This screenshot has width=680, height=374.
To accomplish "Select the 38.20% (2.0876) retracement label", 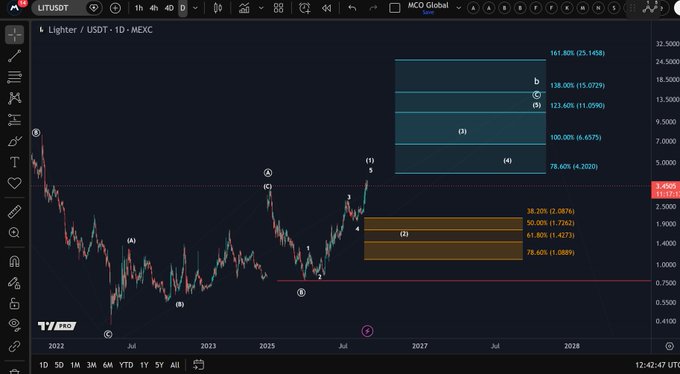I will click(x=550, y=211).
